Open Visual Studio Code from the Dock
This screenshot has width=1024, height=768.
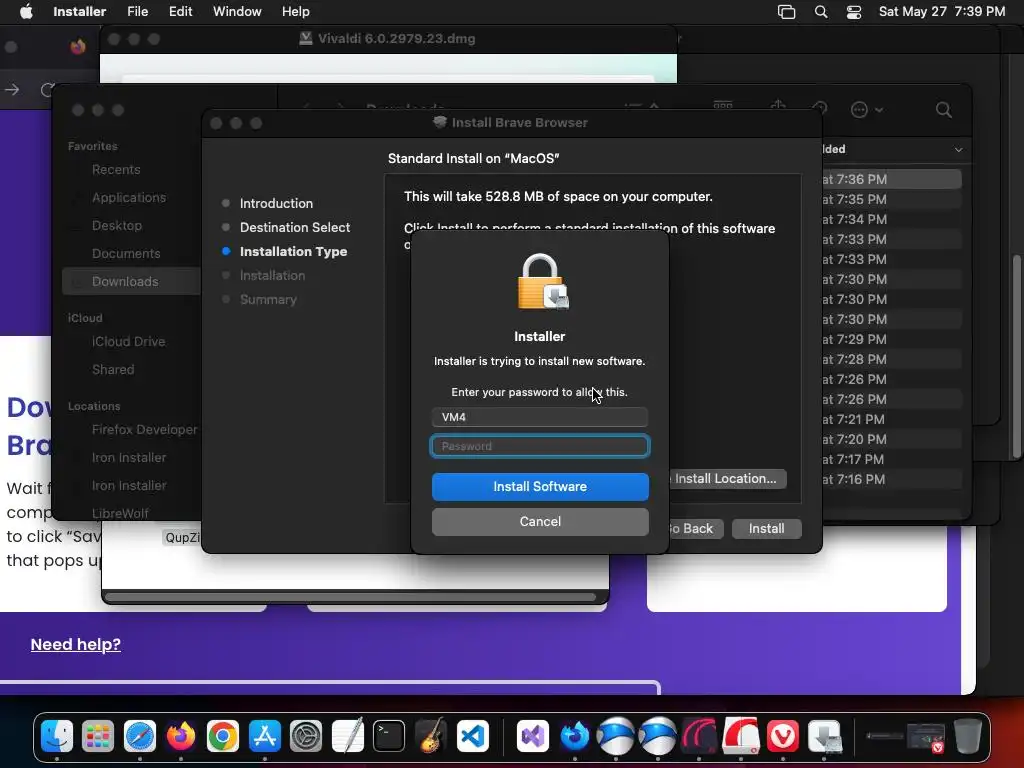(x=473, y=736)
